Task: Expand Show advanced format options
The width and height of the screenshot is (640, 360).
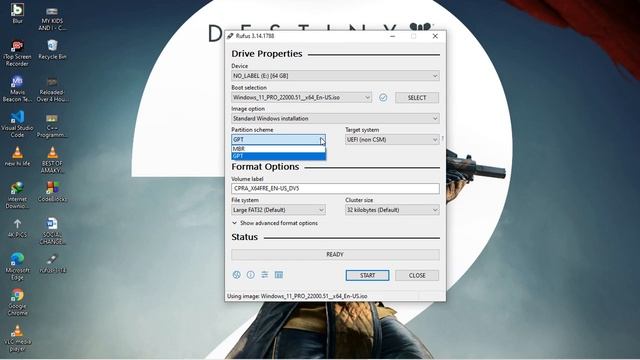Action: pyautogui.click(x=275, y=223)
